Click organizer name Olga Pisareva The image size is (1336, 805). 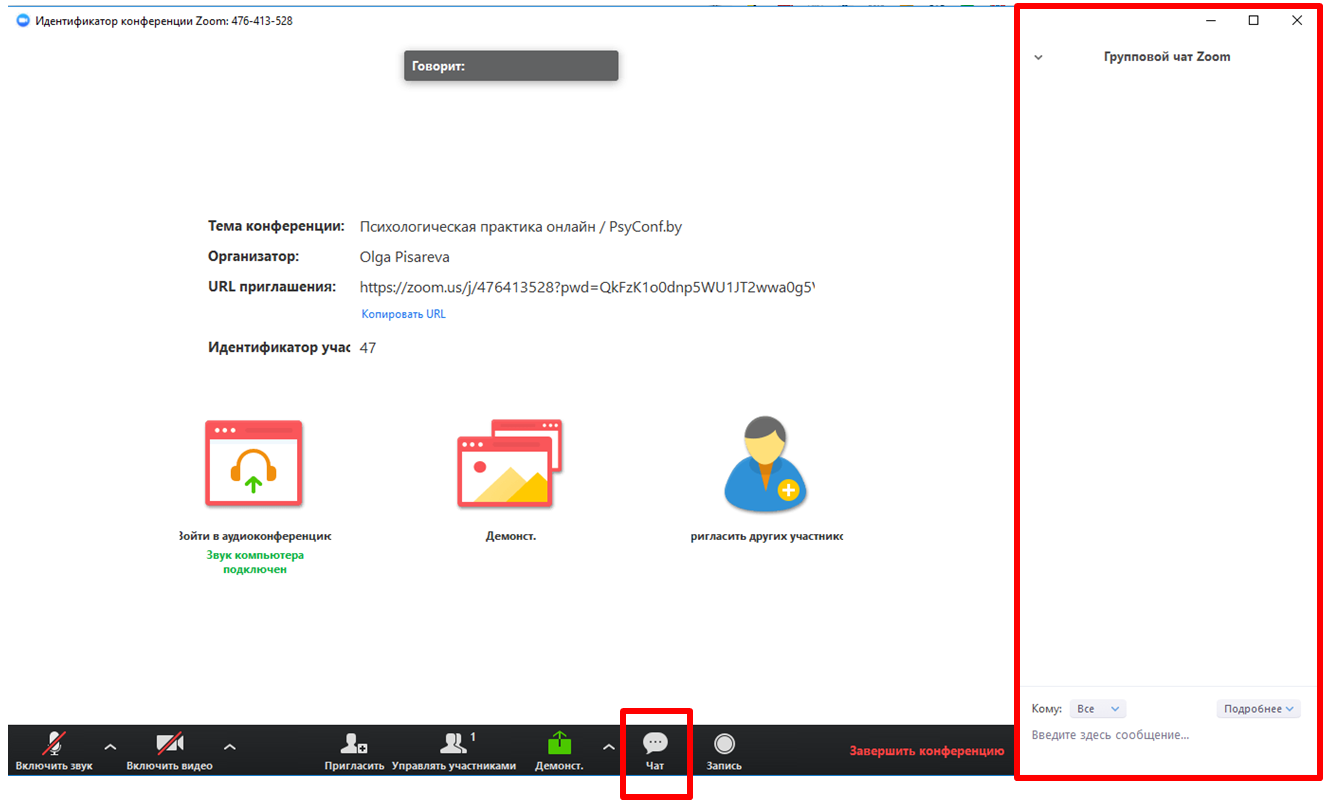point(404,257)
